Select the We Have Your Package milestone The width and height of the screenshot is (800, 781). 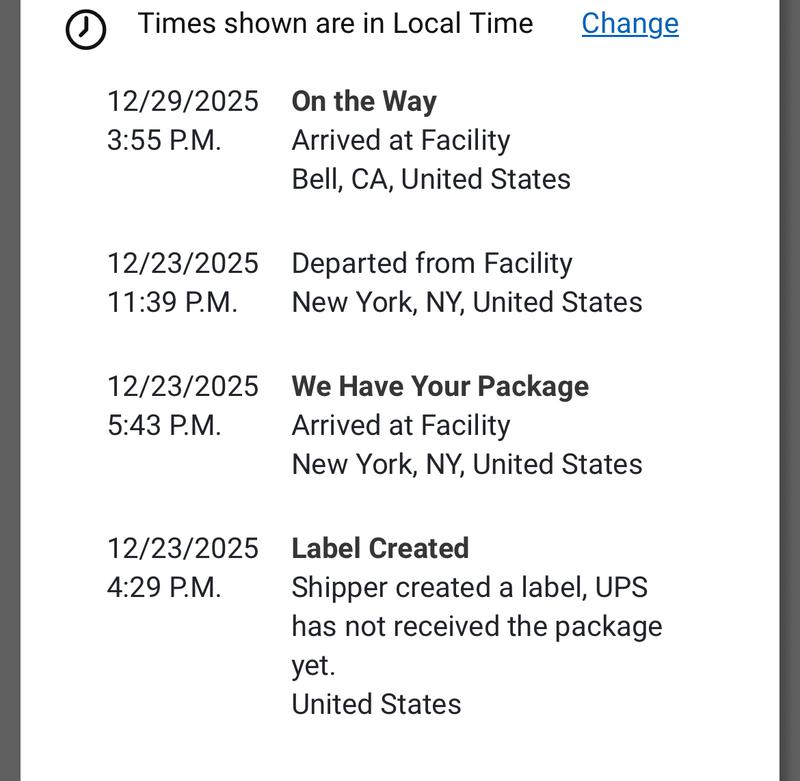pyautogui.click(x=441, y=386)
